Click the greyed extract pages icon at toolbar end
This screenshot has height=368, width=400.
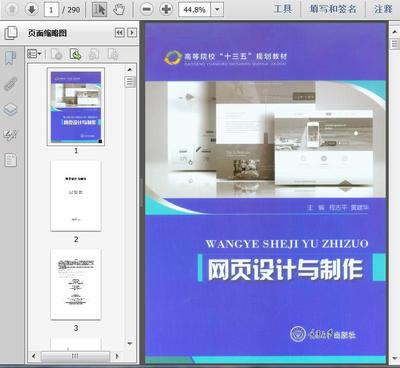[113, 54]
